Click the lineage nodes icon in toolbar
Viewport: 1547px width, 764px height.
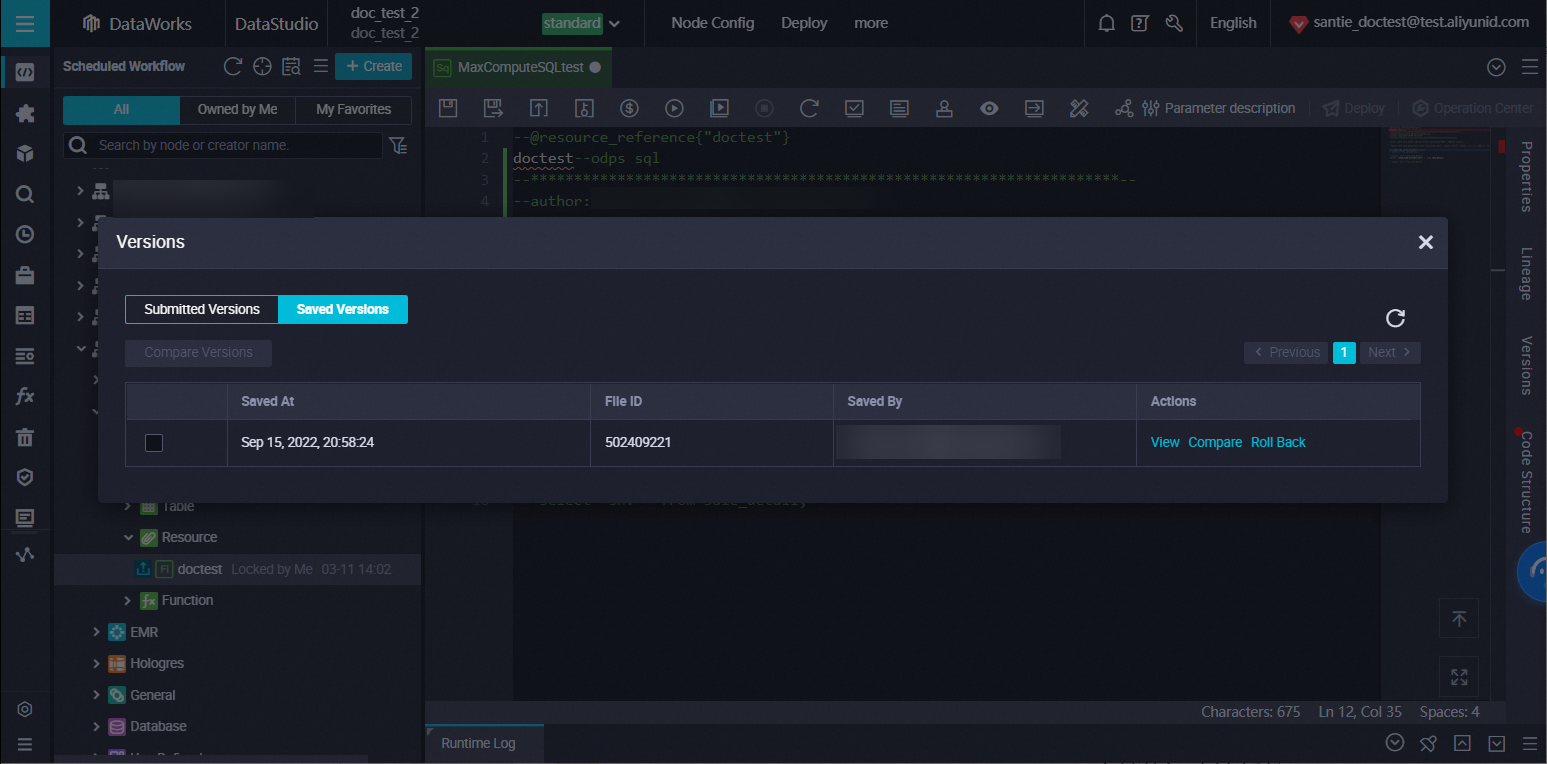[1124, 108]
